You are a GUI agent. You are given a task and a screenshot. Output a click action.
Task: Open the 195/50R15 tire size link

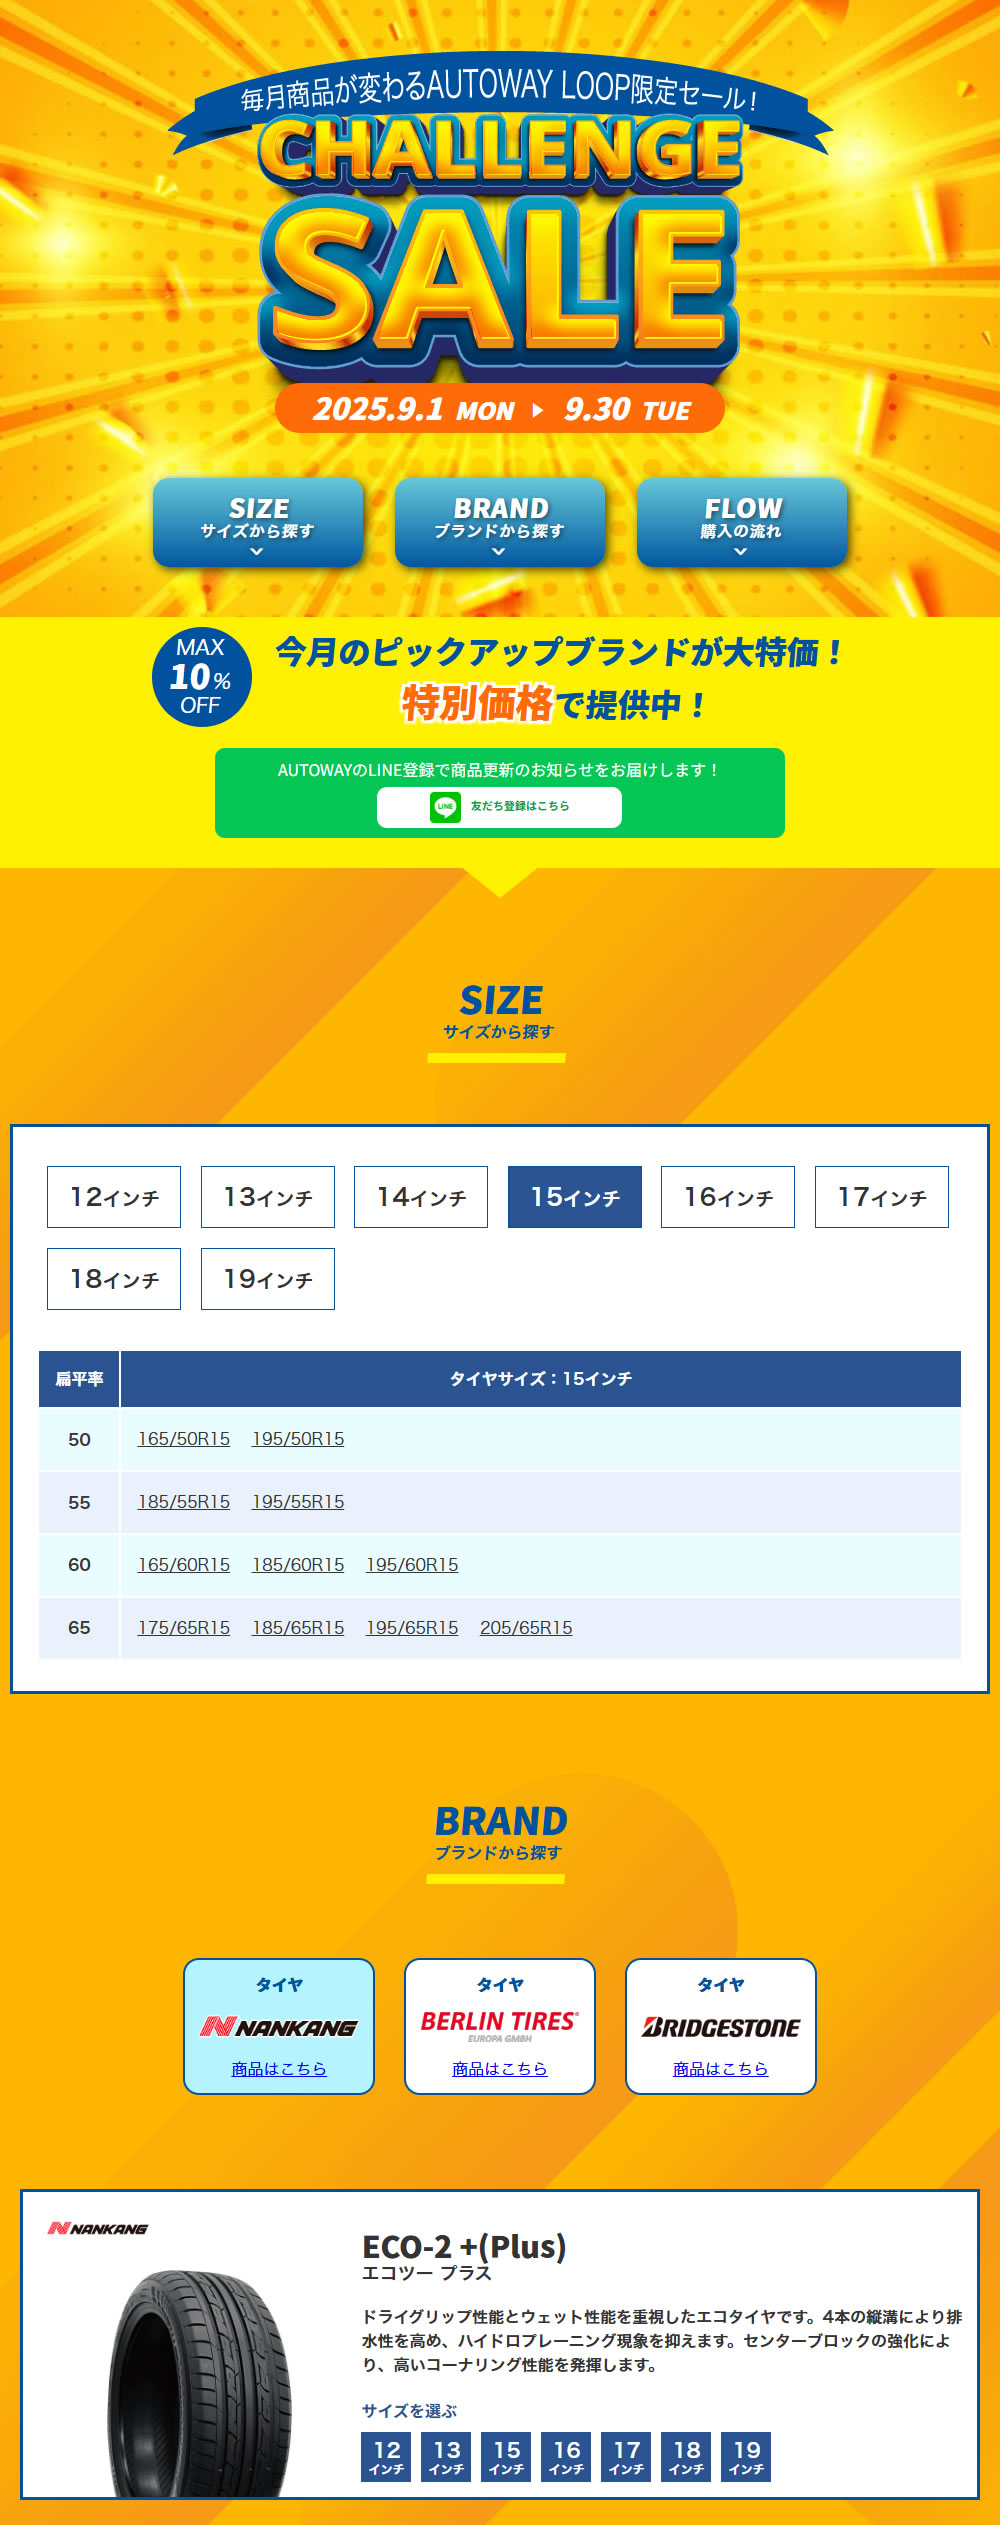[x=298, y=1439]
